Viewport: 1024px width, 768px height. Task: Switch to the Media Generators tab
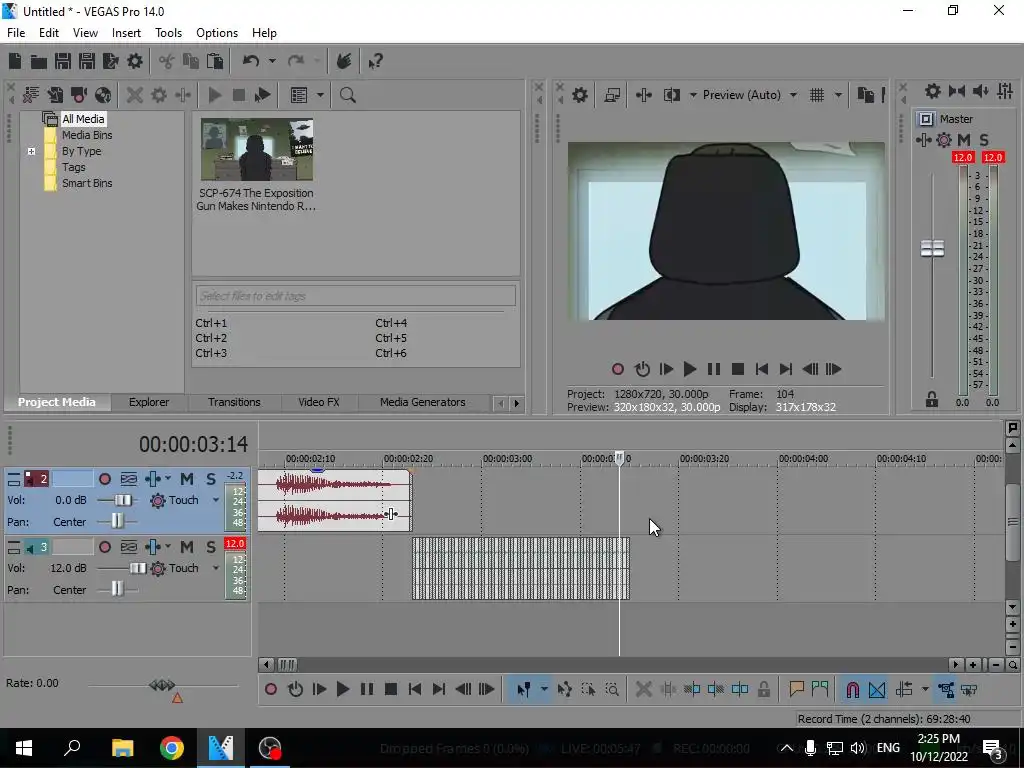[423, 402]
